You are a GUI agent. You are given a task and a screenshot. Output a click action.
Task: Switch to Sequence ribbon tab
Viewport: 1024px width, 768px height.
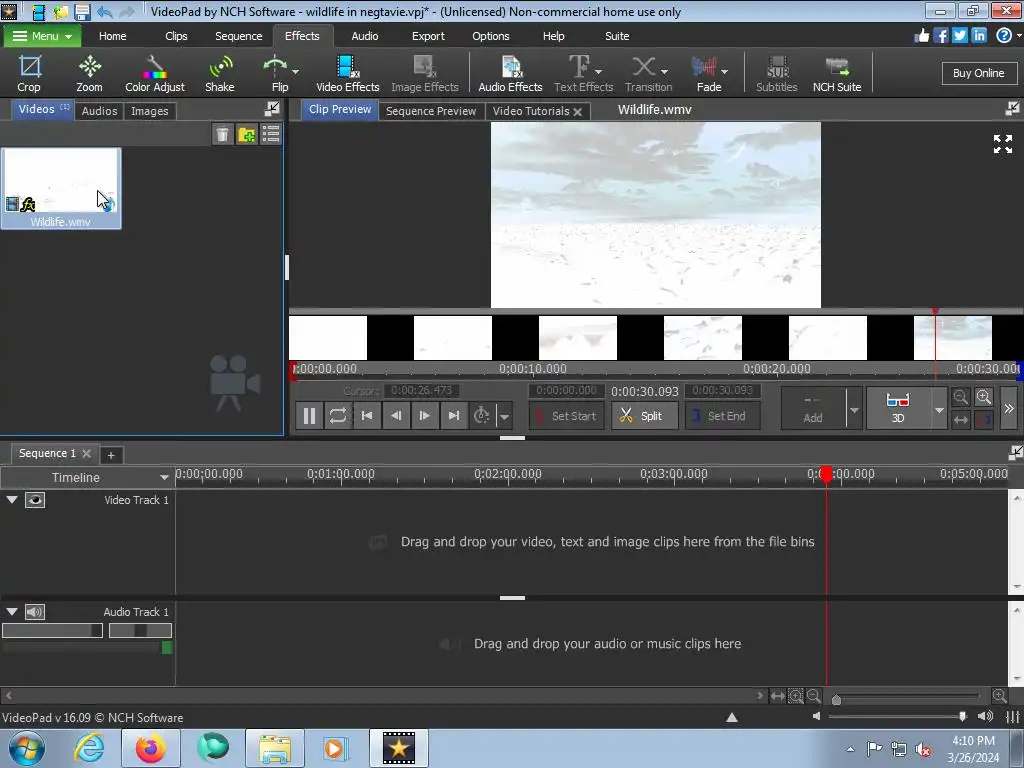tap(238, 36)
